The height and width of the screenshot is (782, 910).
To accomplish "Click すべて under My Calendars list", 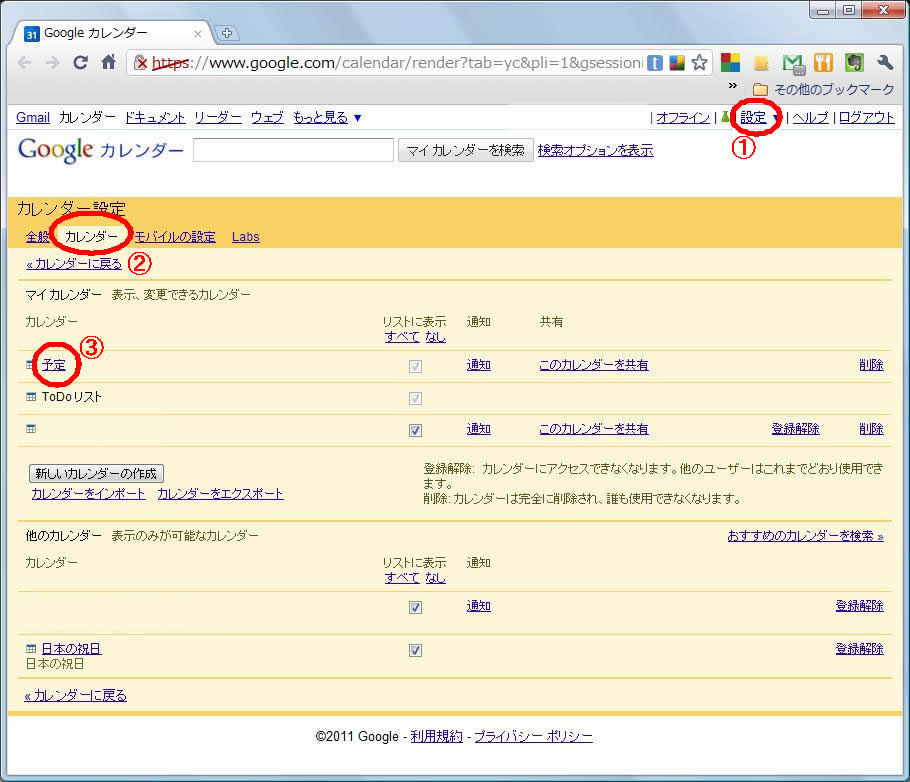I will tap(402, 337).
